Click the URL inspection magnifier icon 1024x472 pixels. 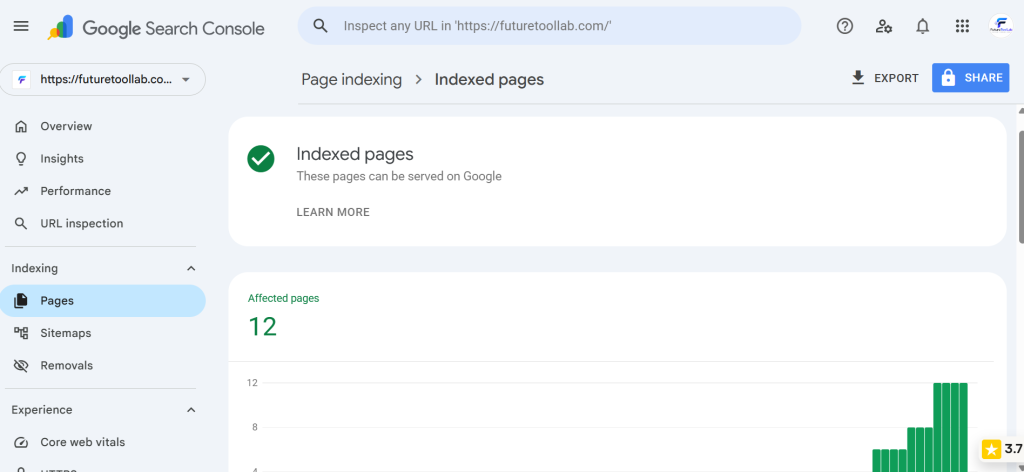point(21,223)
